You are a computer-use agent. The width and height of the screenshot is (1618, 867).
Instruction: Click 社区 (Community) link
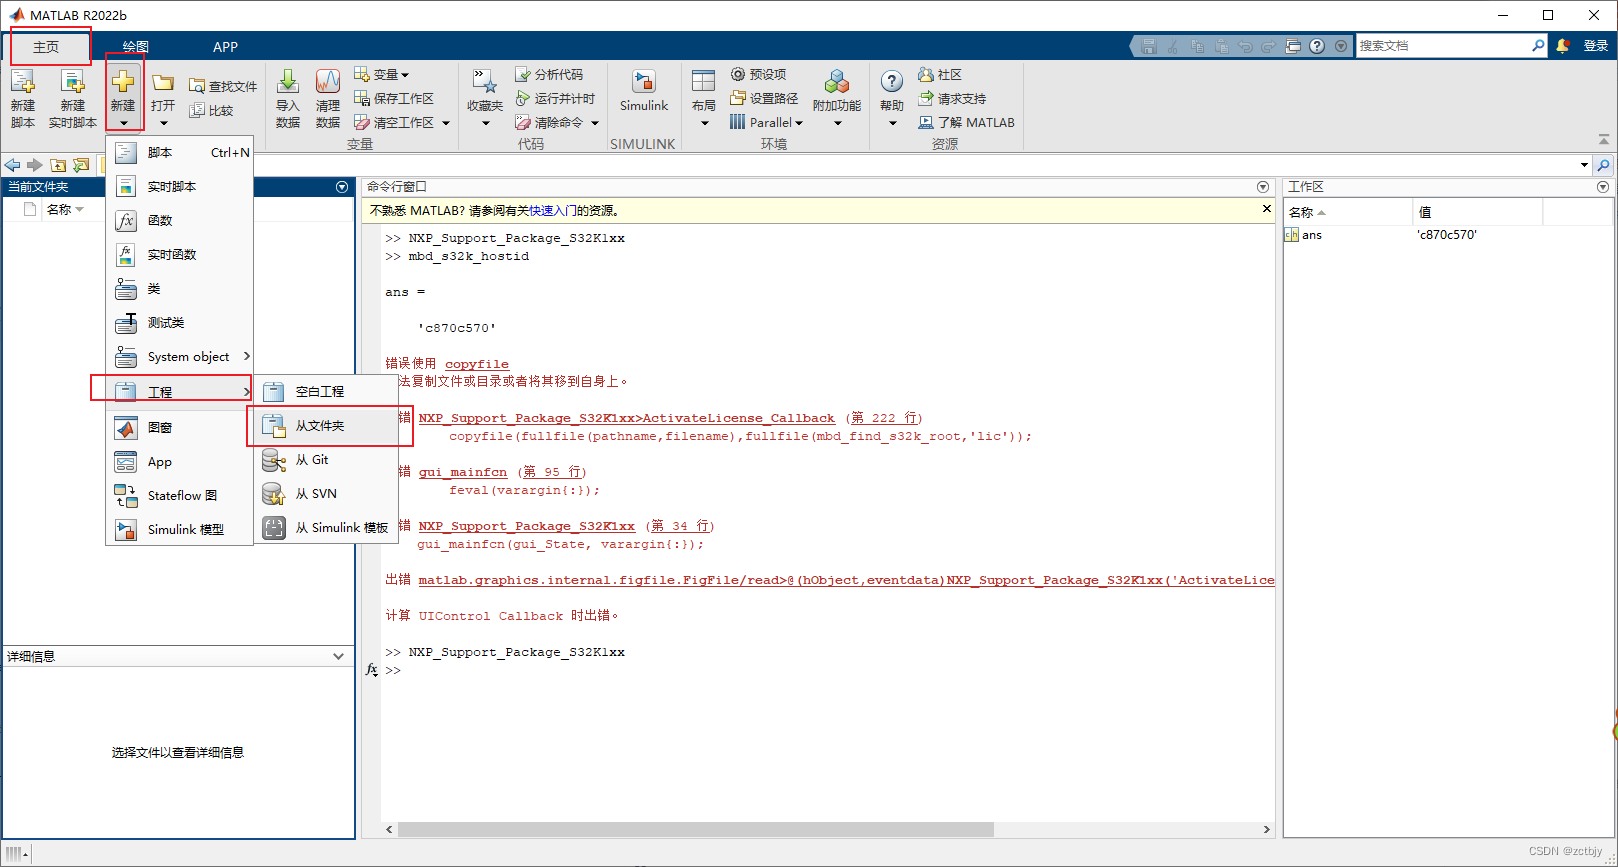tap(940, 75)
